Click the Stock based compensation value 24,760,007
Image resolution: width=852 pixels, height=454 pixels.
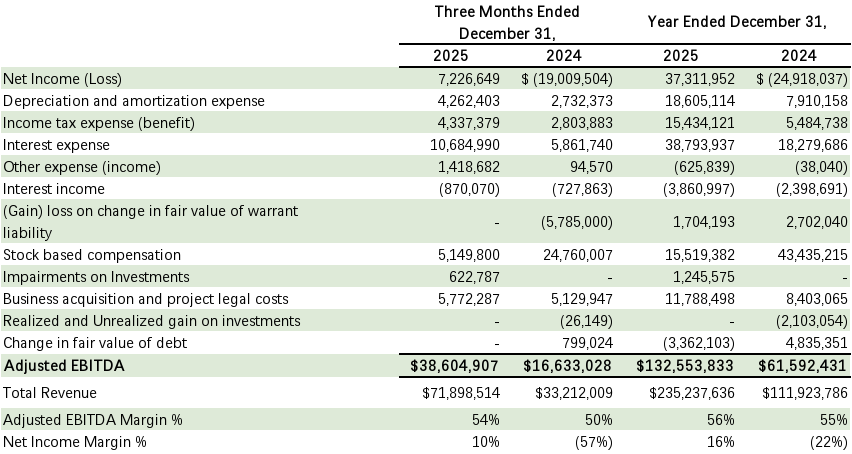[568, 255]
